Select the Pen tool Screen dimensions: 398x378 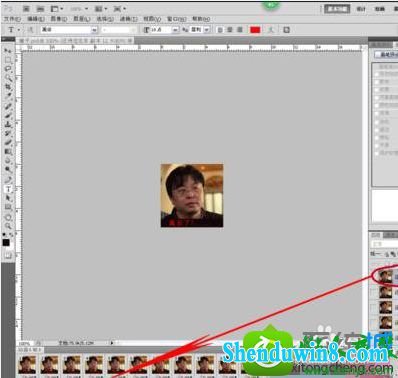pyautogui.click(x=8, y=180)
